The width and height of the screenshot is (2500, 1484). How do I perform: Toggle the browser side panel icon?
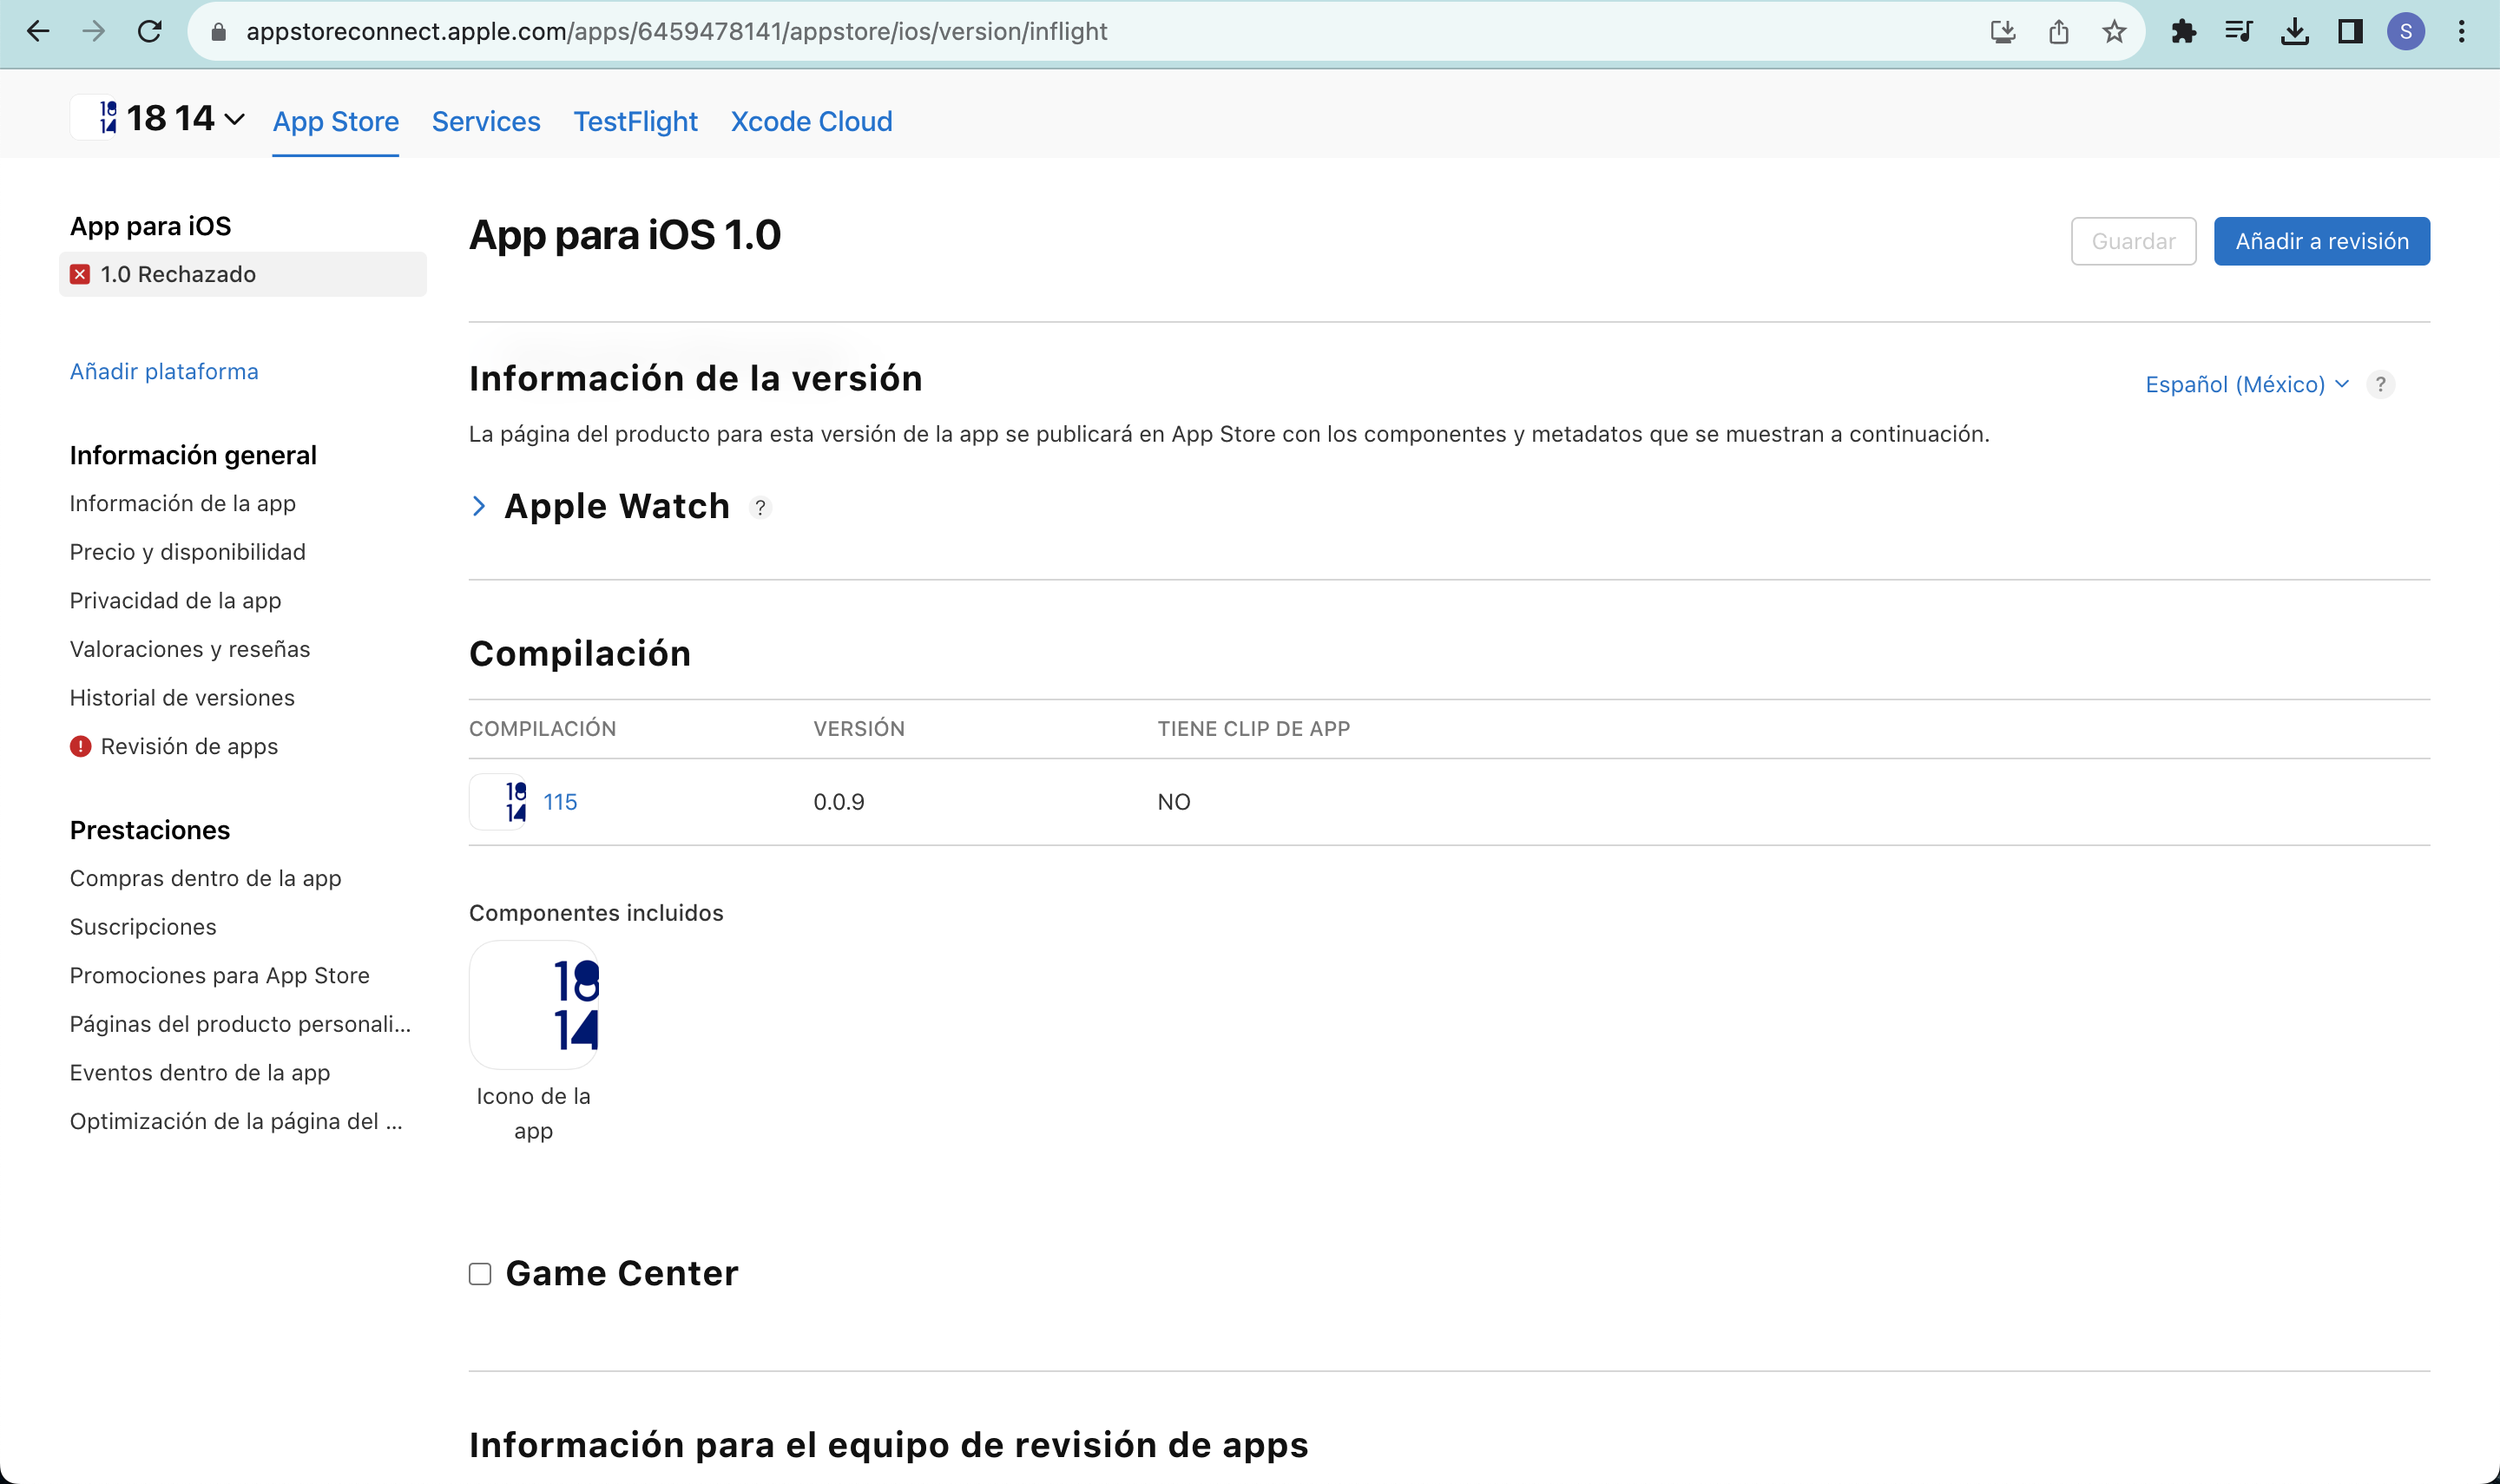click(x=2350, y=32)
